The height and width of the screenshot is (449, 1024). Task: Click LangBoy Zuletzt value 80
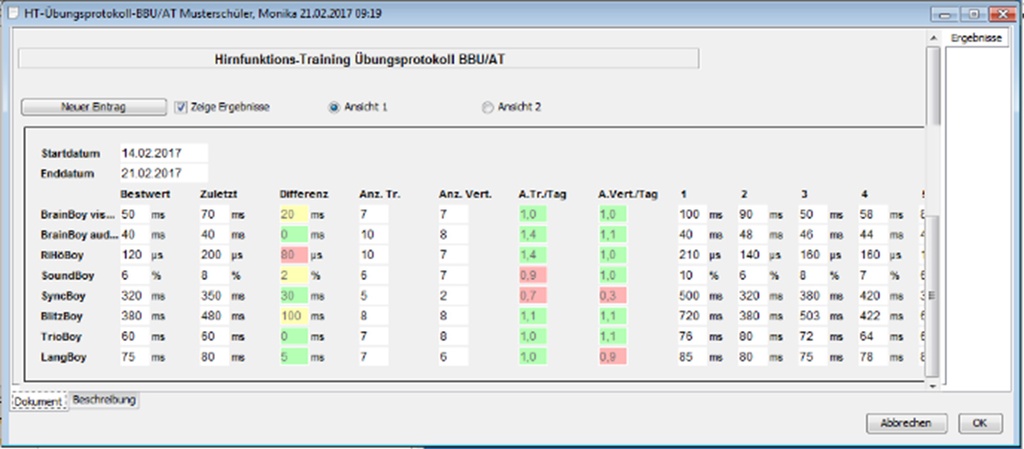tap(214, 357)
